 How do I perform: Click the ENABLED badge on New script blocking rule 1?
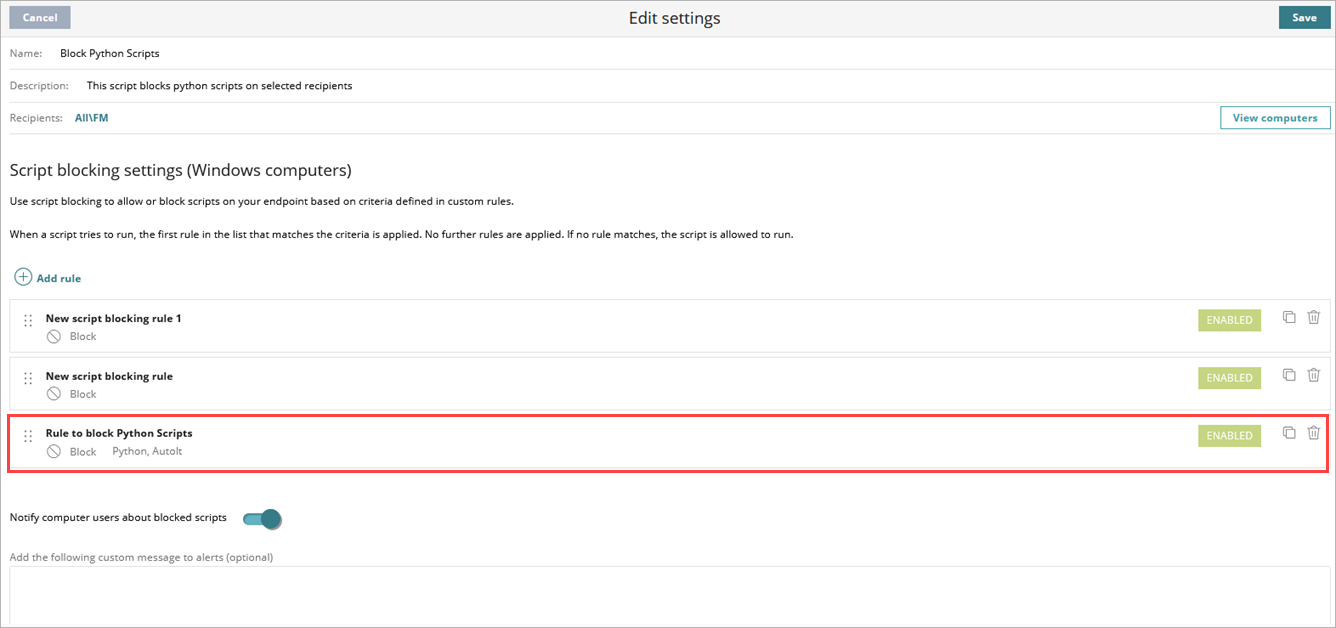click(1229, 320)
